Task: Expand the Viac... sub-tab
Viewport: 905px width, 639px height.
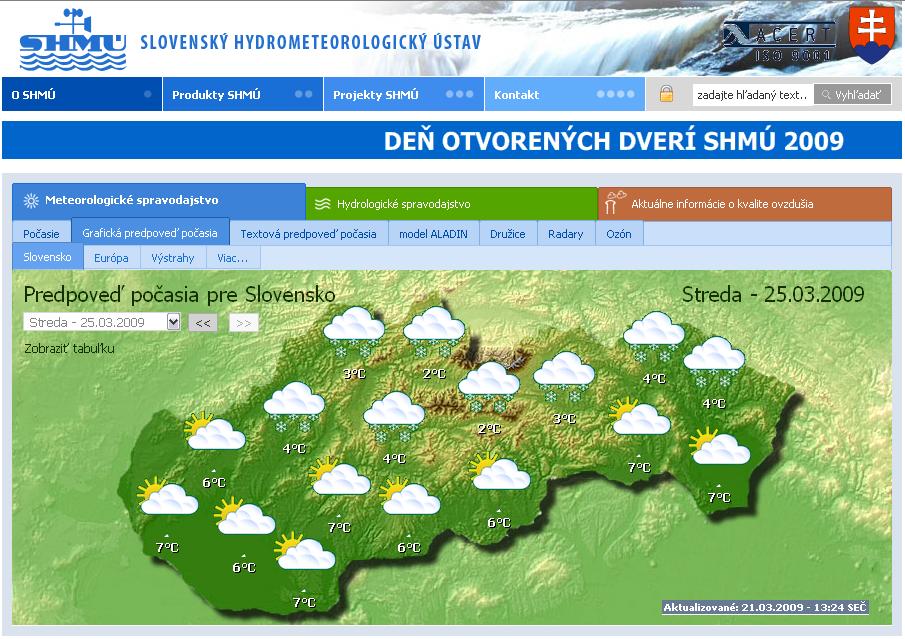Action: pyautogui.click(x=232, y=258)
